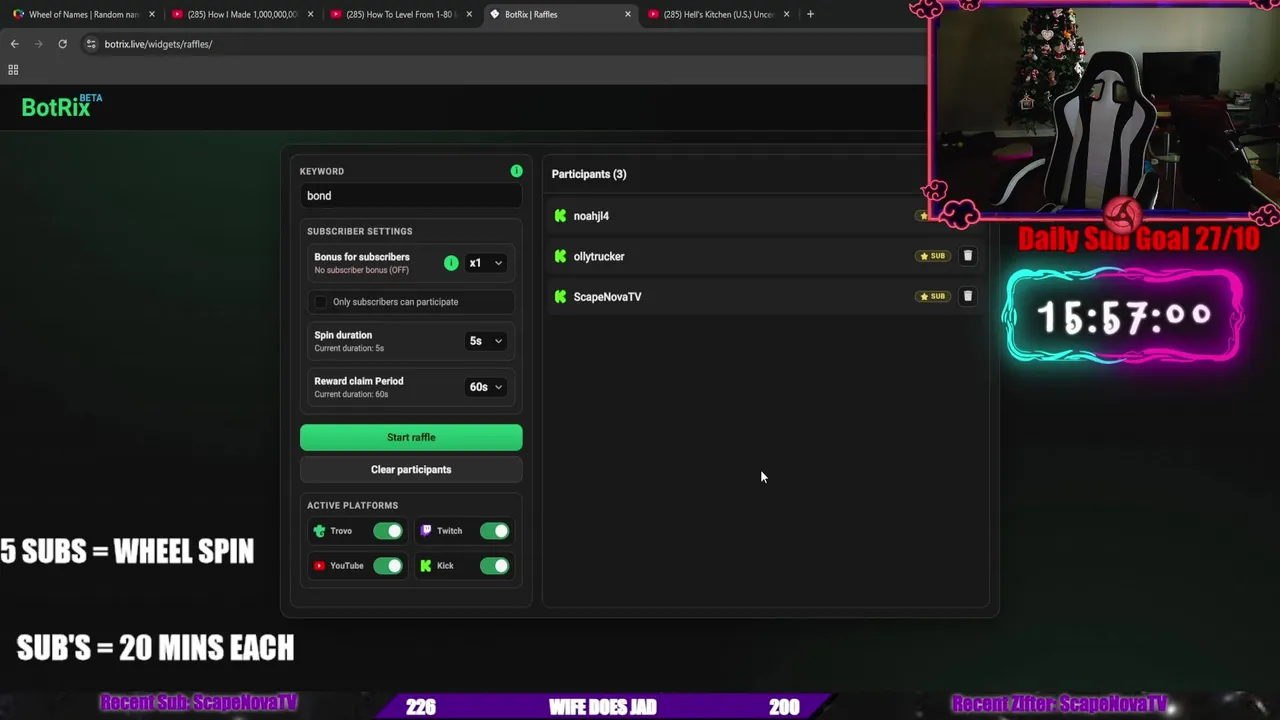Toggle the Twitch platform switch
The image size is (1280, 720).
pyautogui.click(x=494, y=531)
